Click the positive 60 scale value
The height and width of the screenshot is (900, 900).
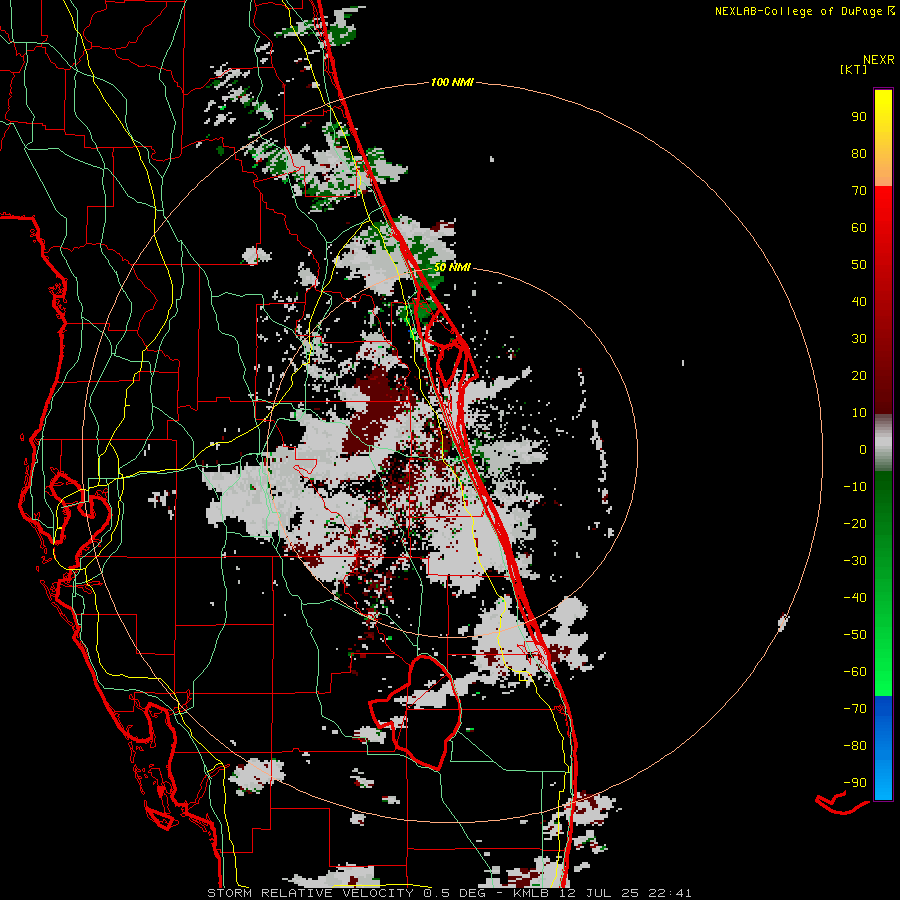[859, 227]
